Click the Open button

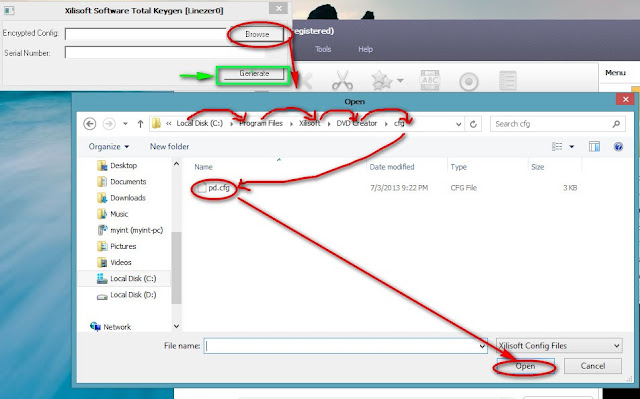tap(526, 366)
